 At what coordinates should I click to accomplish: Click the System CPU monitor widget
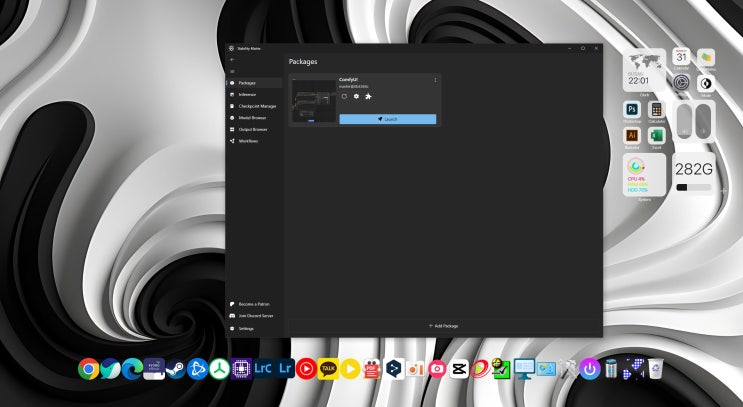click(x=644, y=175)
